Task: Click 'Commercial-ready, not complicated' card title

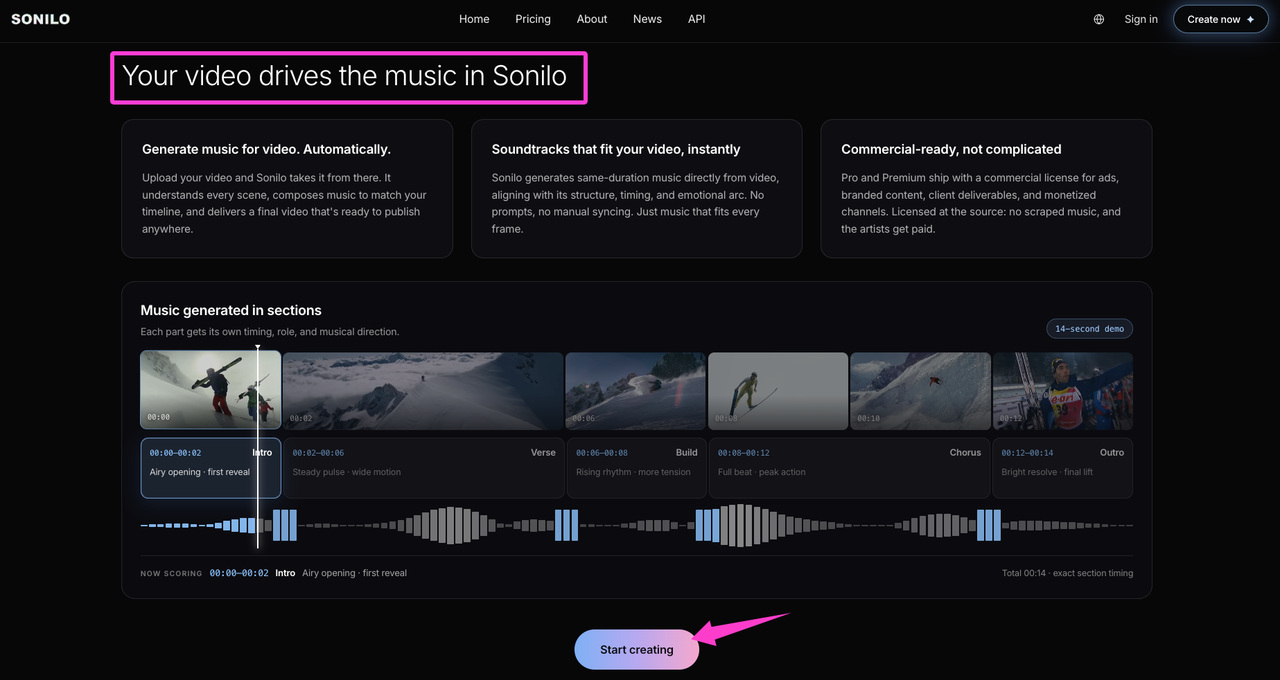Action: tap(951, 149)
